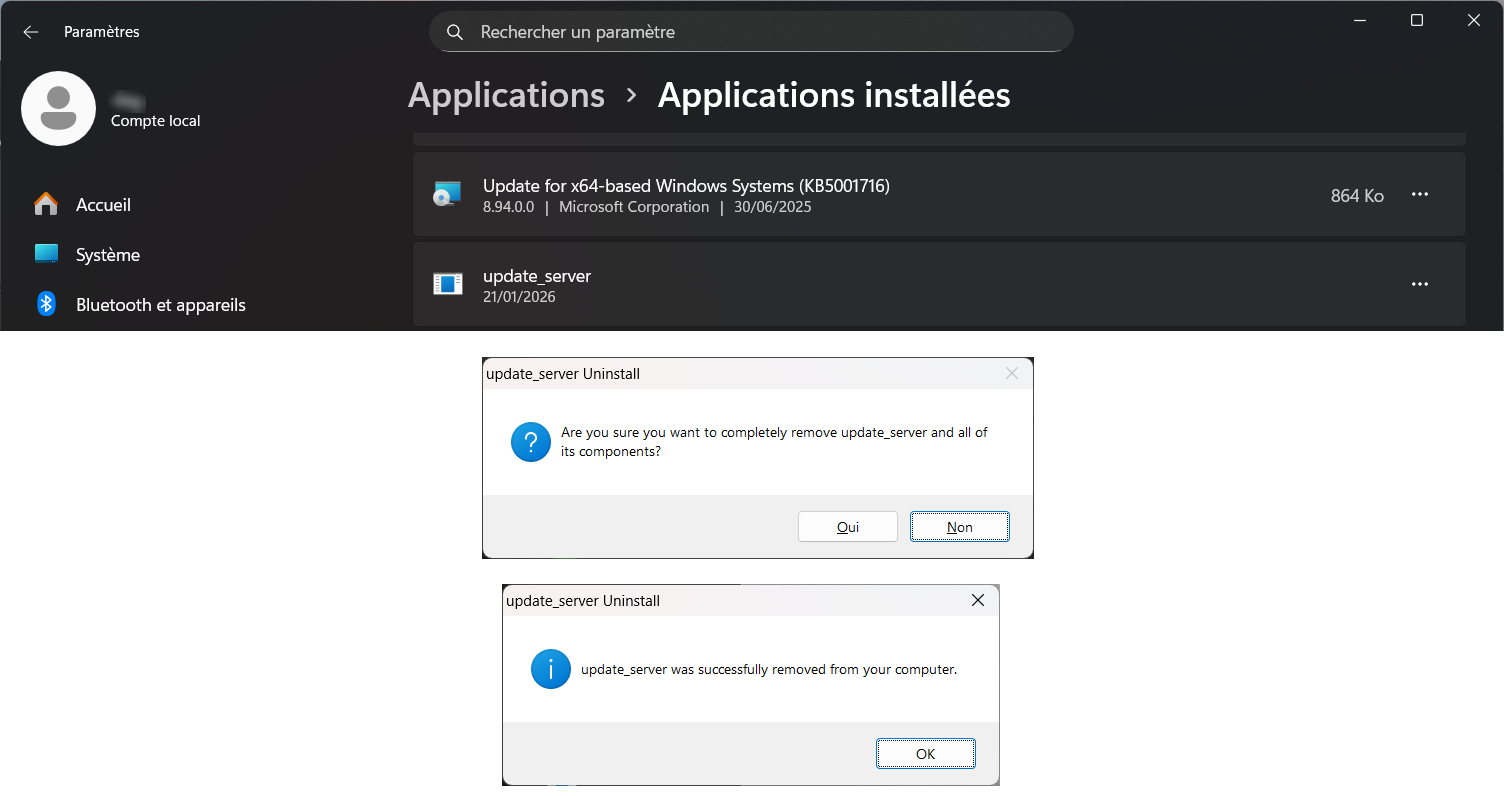Click OK in the removal success dialog
1504x796 pixels.
925,754
